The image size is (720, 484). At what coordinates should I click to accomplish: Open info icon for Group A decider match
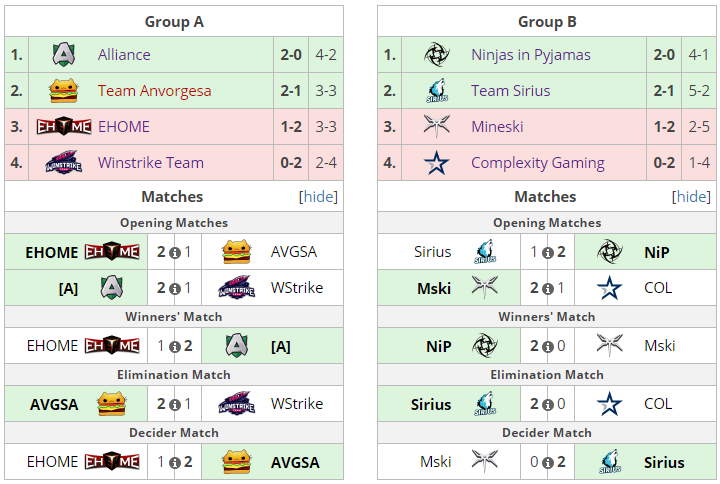(174, 462)
